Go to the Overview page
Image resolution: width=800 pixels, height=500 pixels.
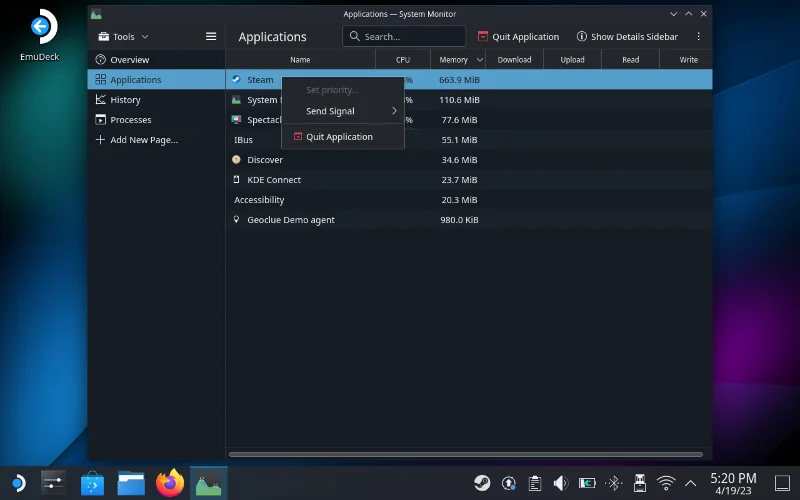156,60
